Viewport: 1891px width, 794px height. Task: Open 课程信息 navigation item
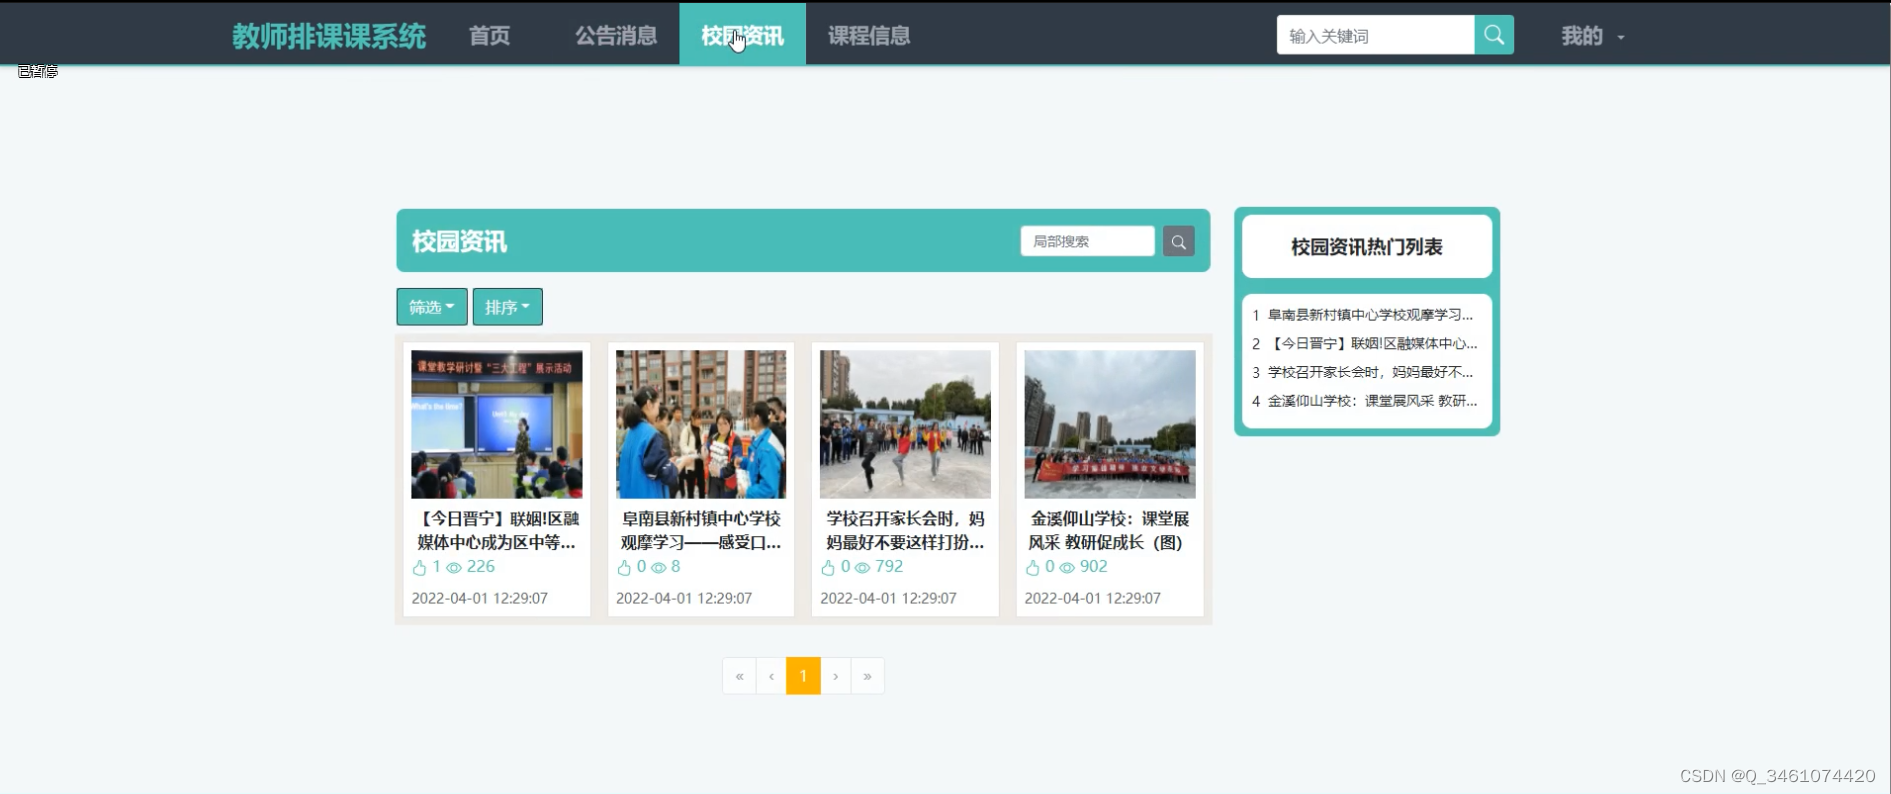pos(869,36)
